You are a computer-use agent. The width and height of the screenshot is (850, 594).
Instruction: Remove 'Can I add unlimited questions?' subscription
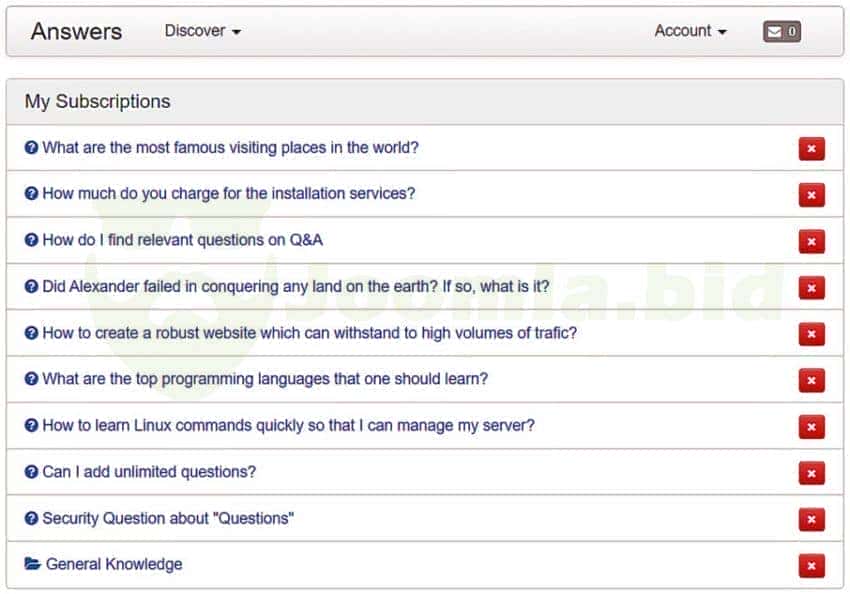[x=811, y=473]
